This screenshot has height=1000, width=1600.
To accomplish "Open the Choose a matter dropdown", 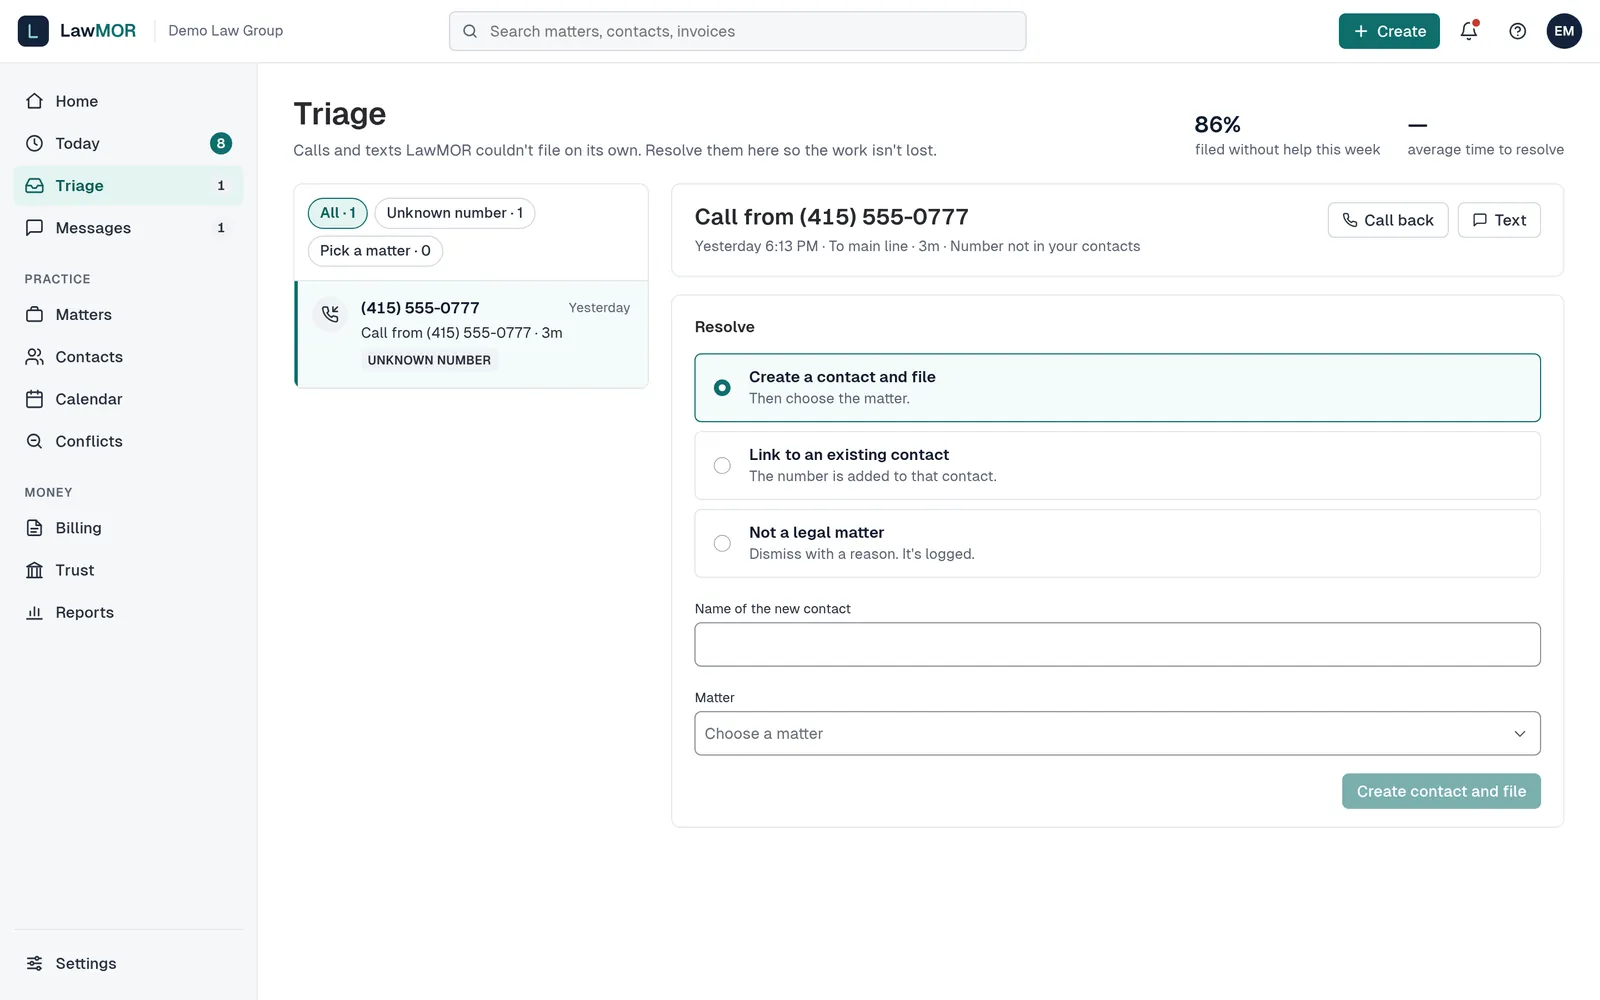I will [x=1117, y=733].
